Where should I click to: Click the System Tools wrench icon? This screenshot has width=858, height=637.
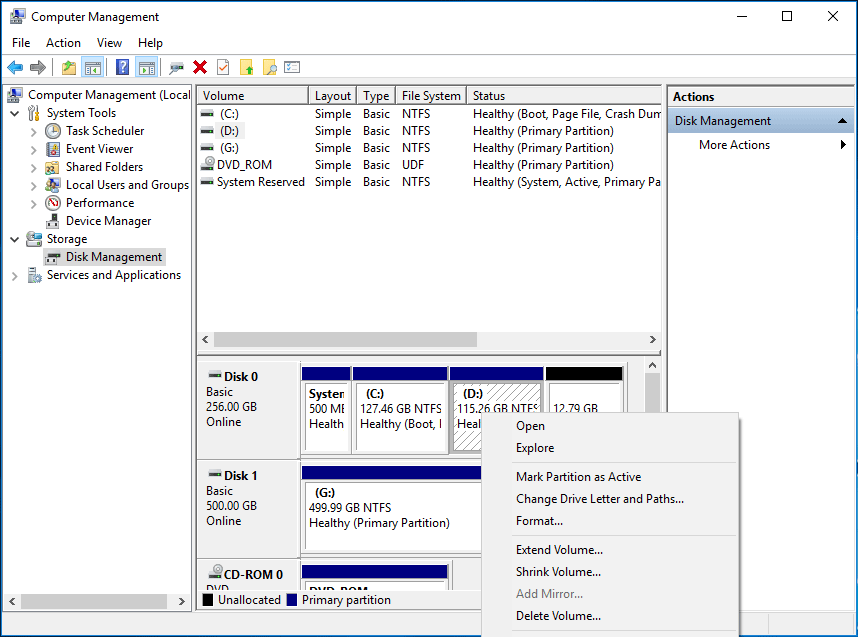tap(34, 113)
